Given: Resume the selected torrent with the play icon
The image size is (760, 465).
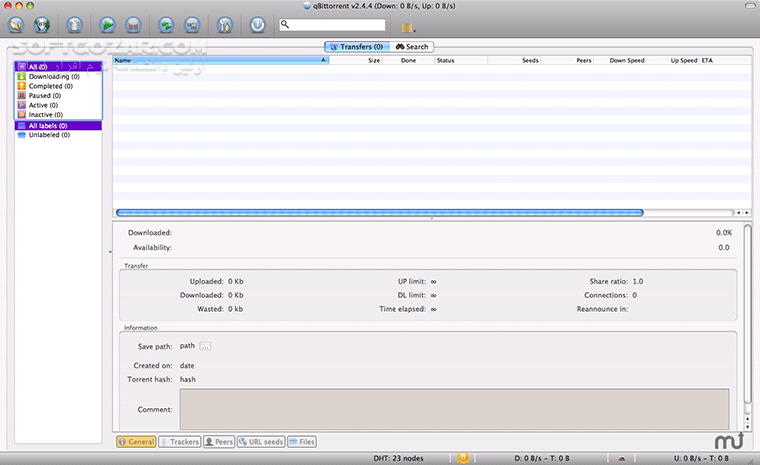Looking at the screenshot, I should (x=107, y=25).
